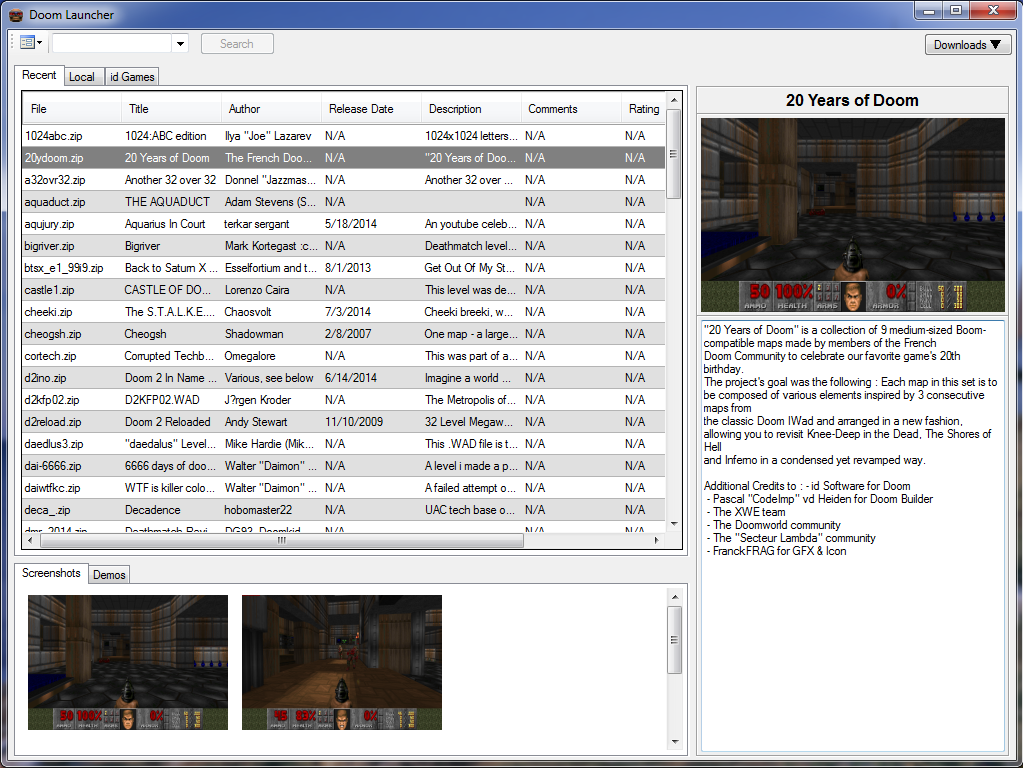
Task: Switch to the Demos tab
Action: click(109, 575)
